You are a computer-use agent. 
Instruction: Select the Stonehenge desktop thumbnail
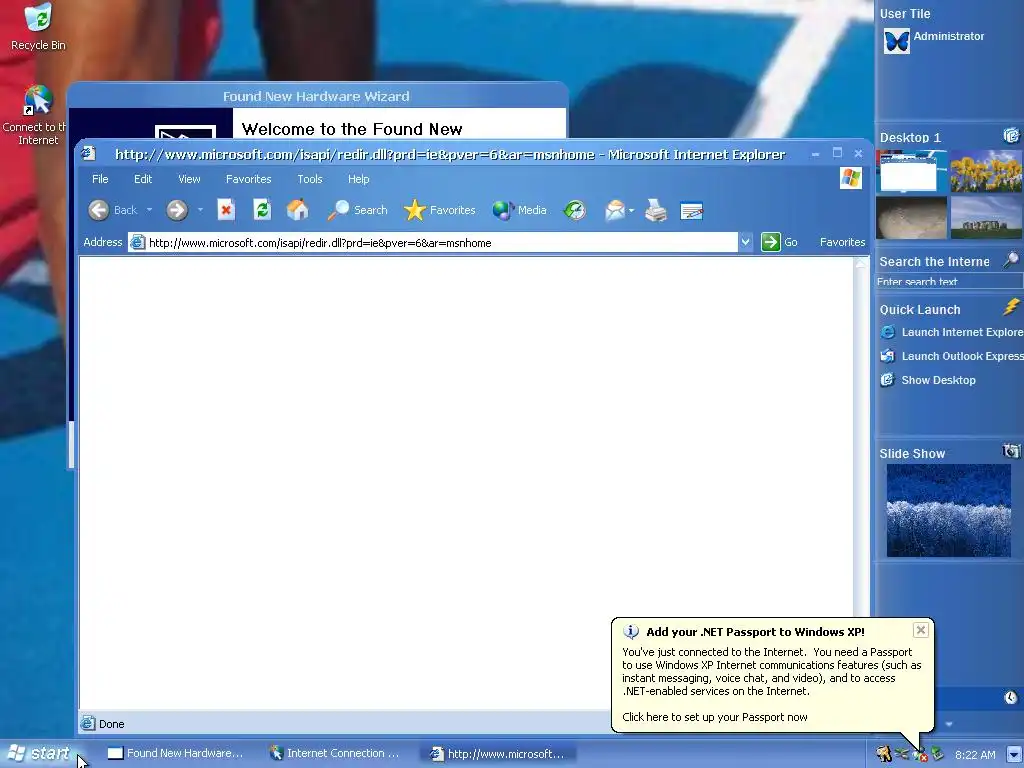[x=985, y=217]
